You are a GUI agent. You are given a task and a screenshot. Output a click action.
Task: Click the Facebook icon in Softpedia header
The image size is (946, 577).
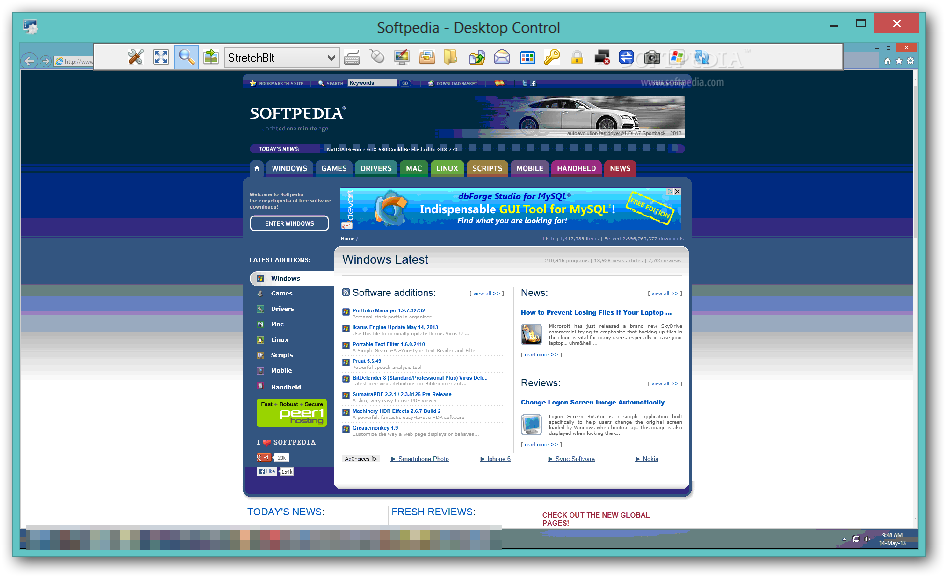pyautogui.click(x=533, y=83)
